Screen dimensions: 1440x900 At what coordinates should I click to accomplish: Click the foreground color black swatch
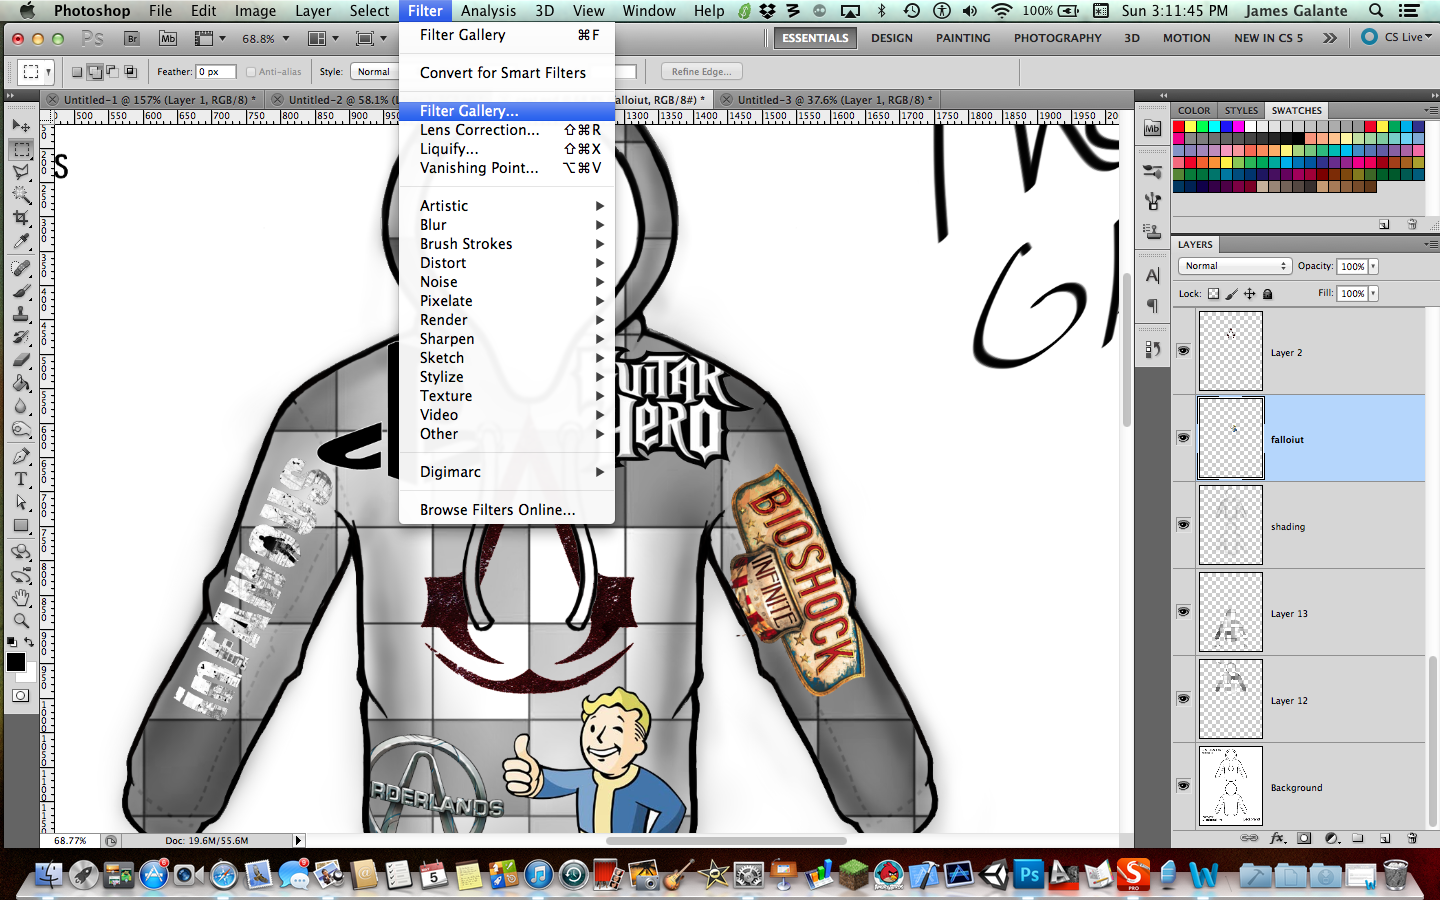click(16, 662)
